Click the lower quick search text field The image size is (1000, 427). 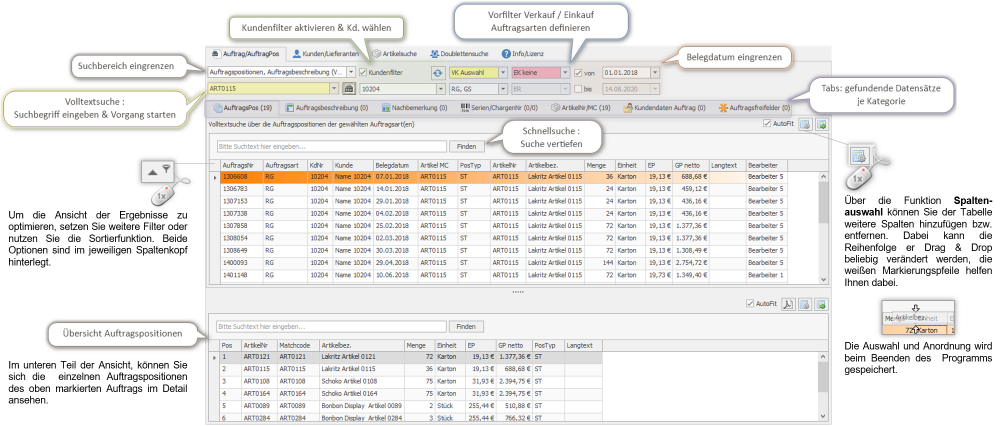pyautogui.click(x=332, y=326)
